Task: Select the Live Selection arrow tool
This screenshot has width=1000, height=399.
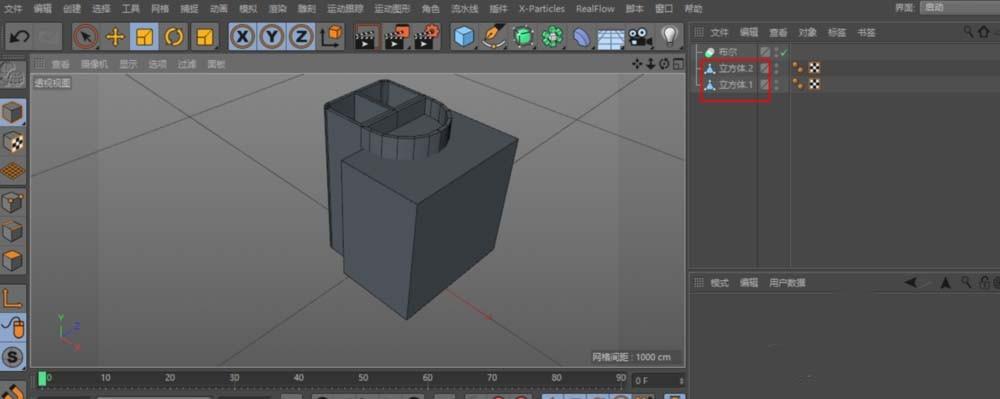Action: pyautogui.click(x=85, y=36)
